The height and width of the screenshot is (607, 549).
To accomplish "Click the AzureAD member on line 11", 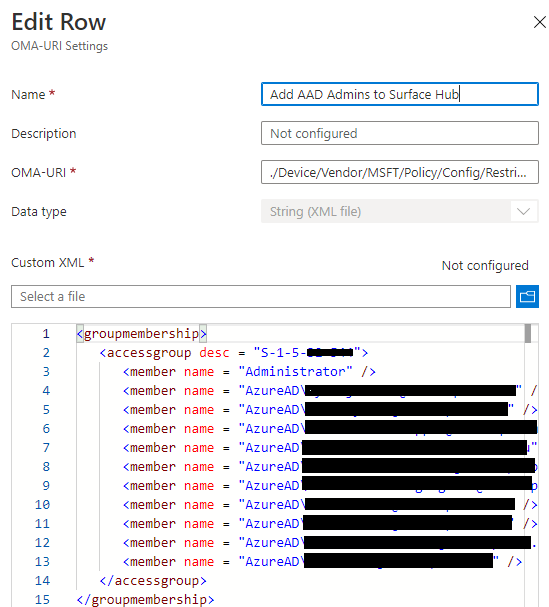I will click(x=330, y=524).
